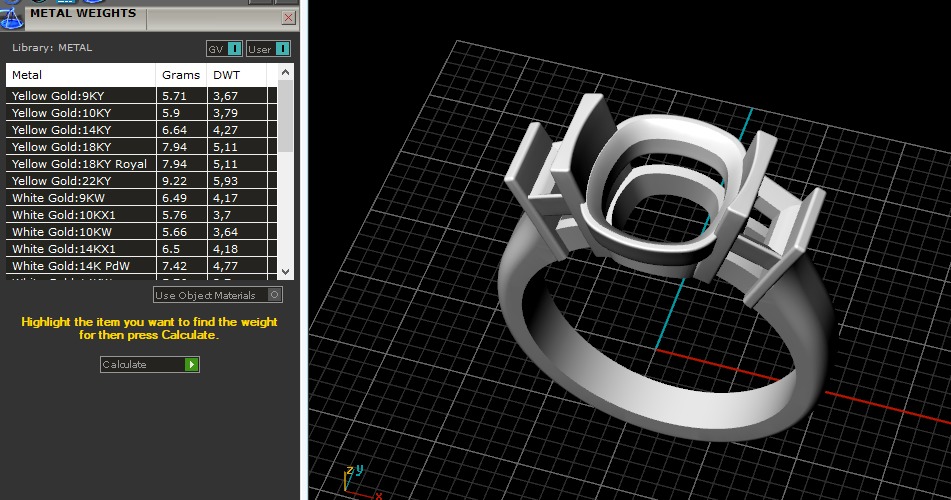Select the White Gold:10KW row
The image size is (951, 500).
pos(141,231)
